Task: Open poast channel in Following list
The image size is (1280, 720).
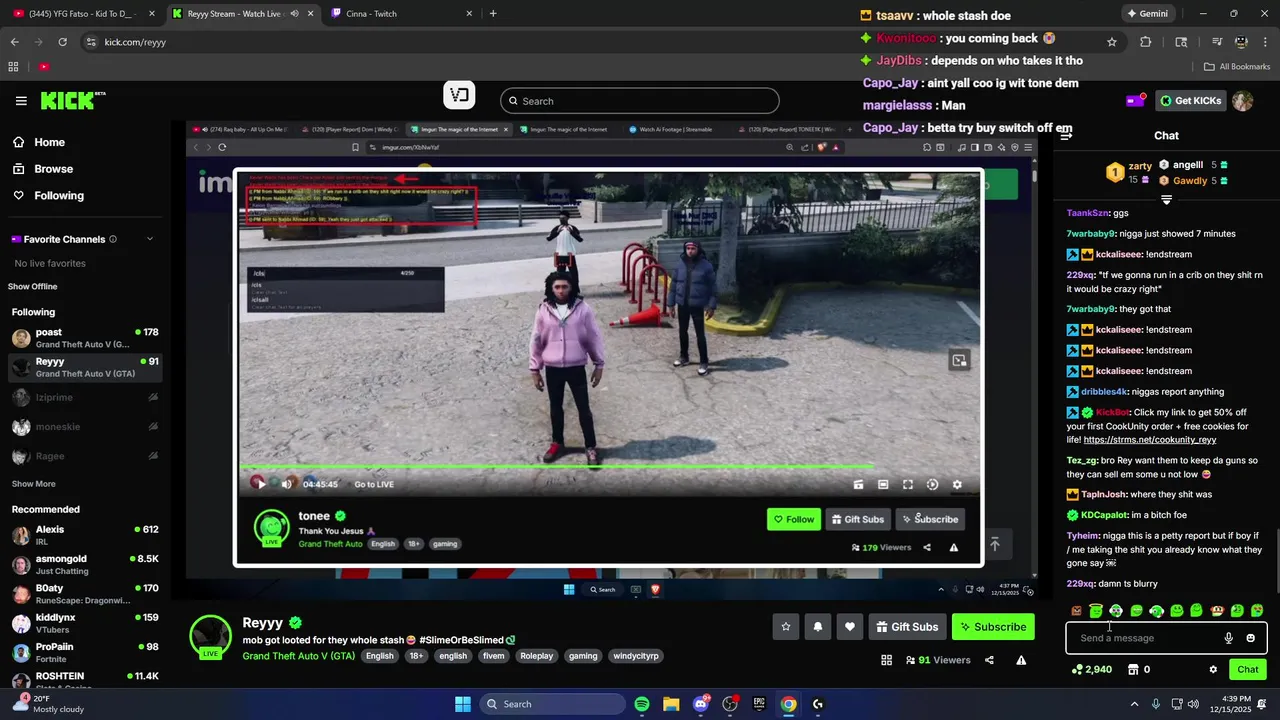Action: pyautogui.click(x=85, y=338)
